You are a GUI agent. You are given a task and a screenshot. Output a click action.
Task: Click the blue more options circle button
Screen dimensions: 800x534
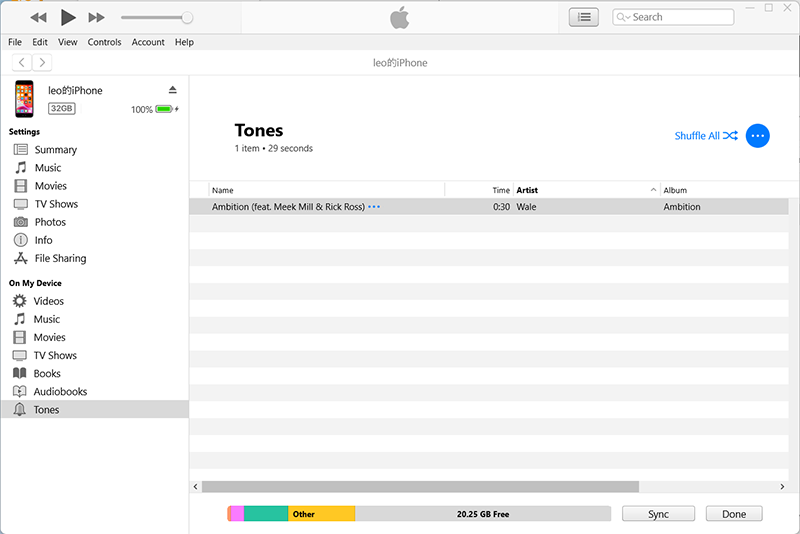[757, 136]
